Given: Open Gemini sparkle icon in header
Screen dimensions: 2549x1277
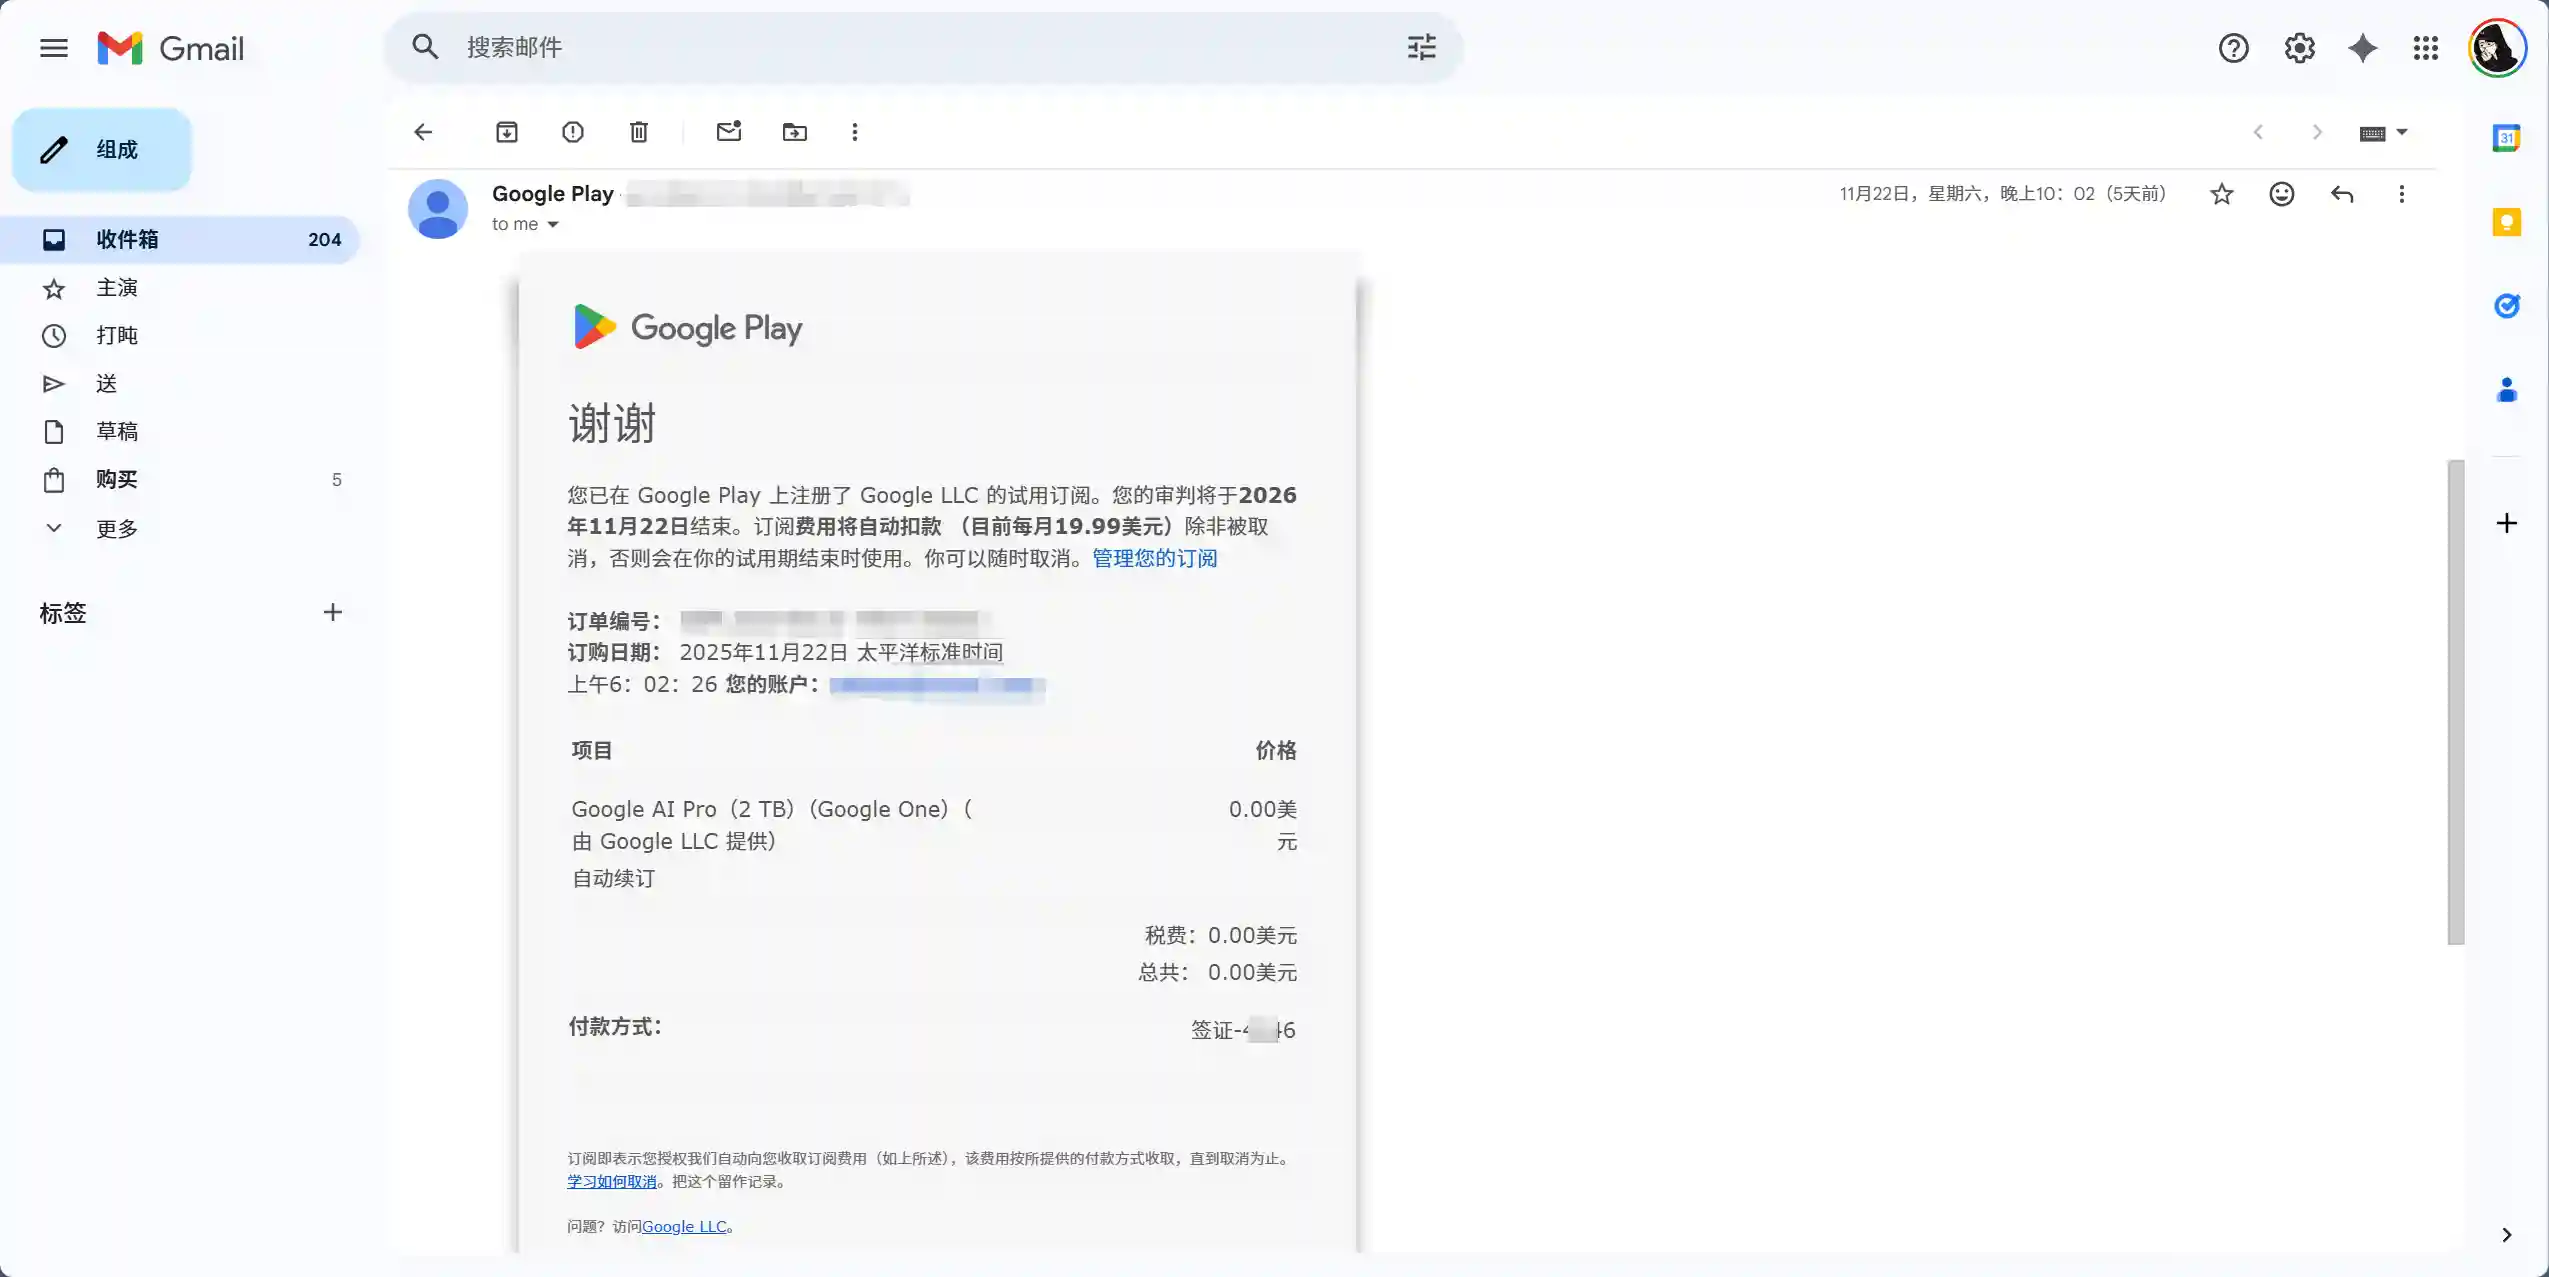Looking at the screenshot, I should coord(2363,48).
